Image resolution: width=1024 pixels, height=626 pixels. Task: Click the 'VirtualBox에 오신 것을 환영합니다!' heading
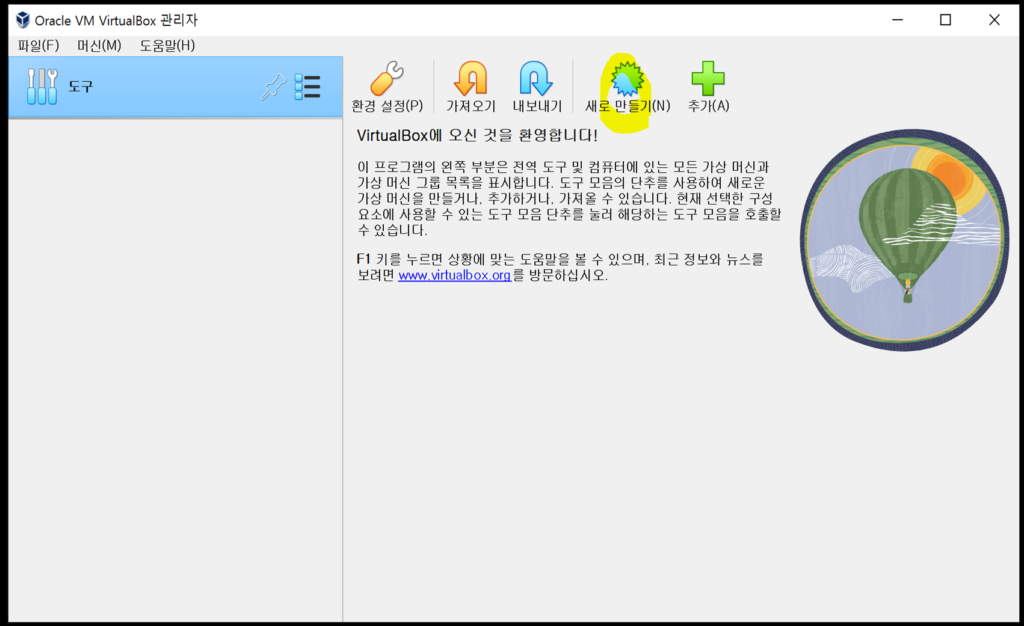(x=477, y=136)
